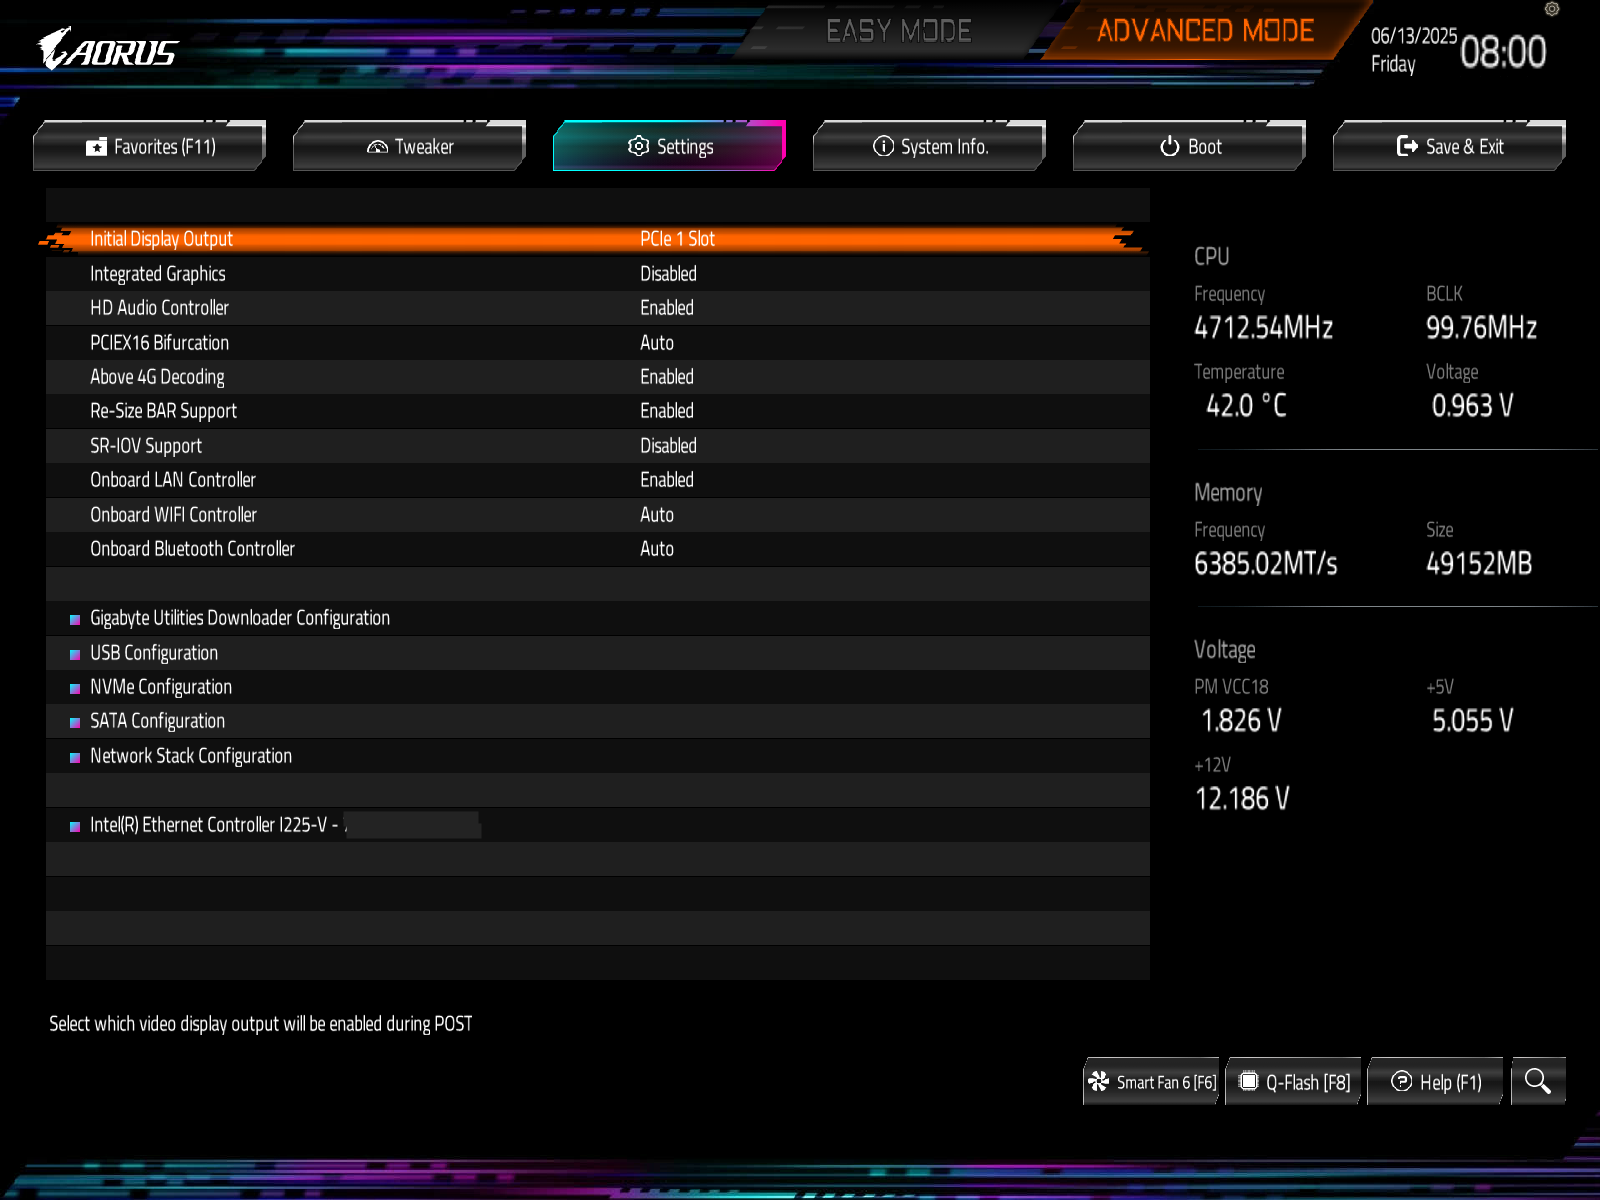Open the Favorites (F11) tab

pos(150,146)
